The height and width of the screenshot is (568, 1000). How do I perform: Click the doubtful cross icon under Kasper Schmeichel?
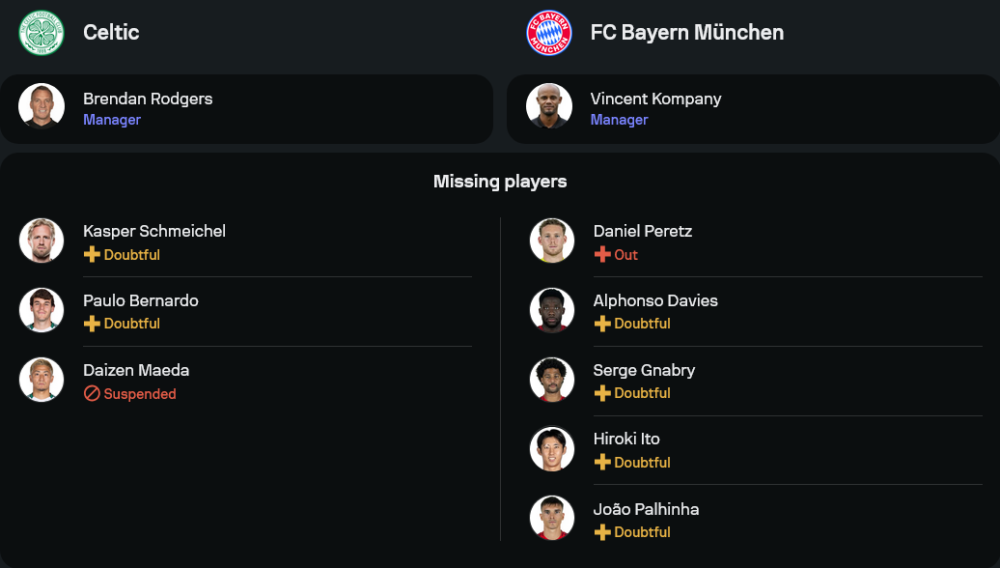pos(92,255)
